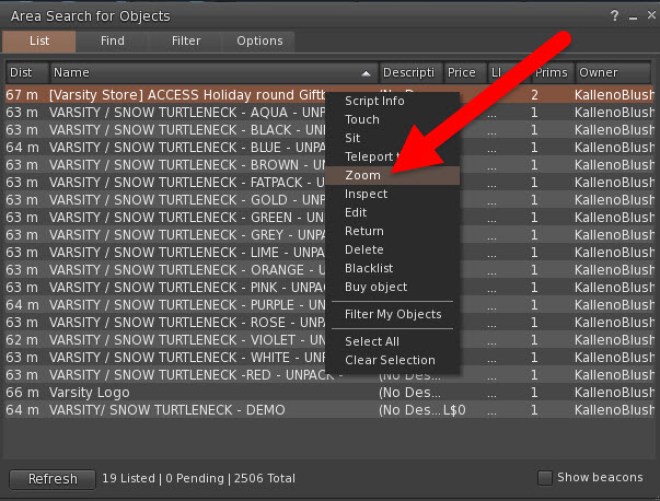Screen dimensions: 660x501
Task: Open the help question mark icon
Action: [614, 16]
